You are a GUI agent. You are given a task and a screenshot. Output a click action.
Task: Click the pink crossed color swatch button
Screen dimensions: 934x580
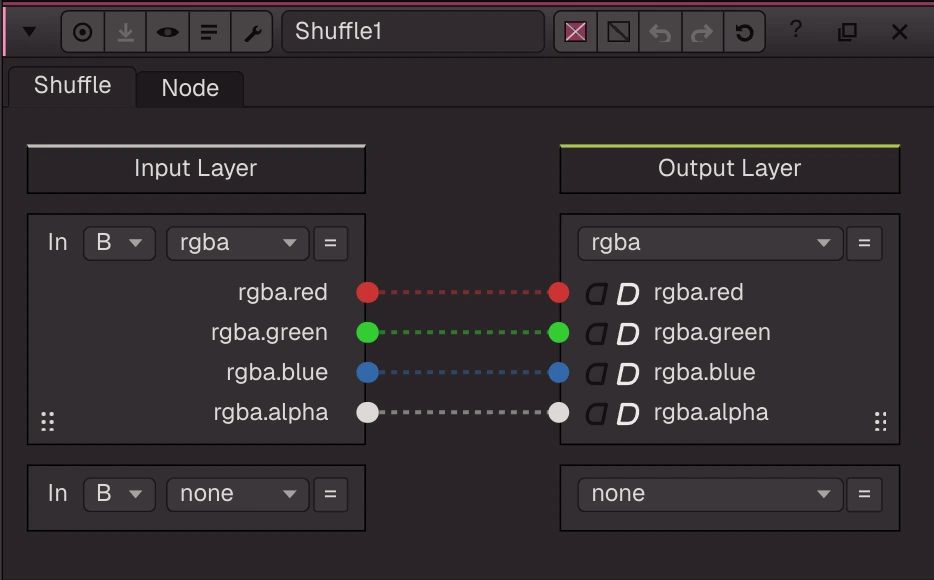[x=575, y=32]
